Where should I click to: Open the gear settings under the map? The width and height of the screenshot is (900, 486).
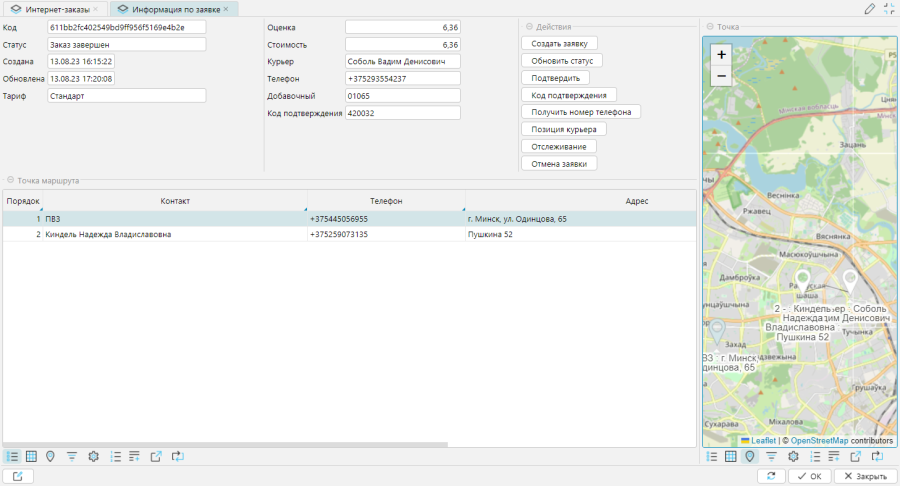coord(793,456)
